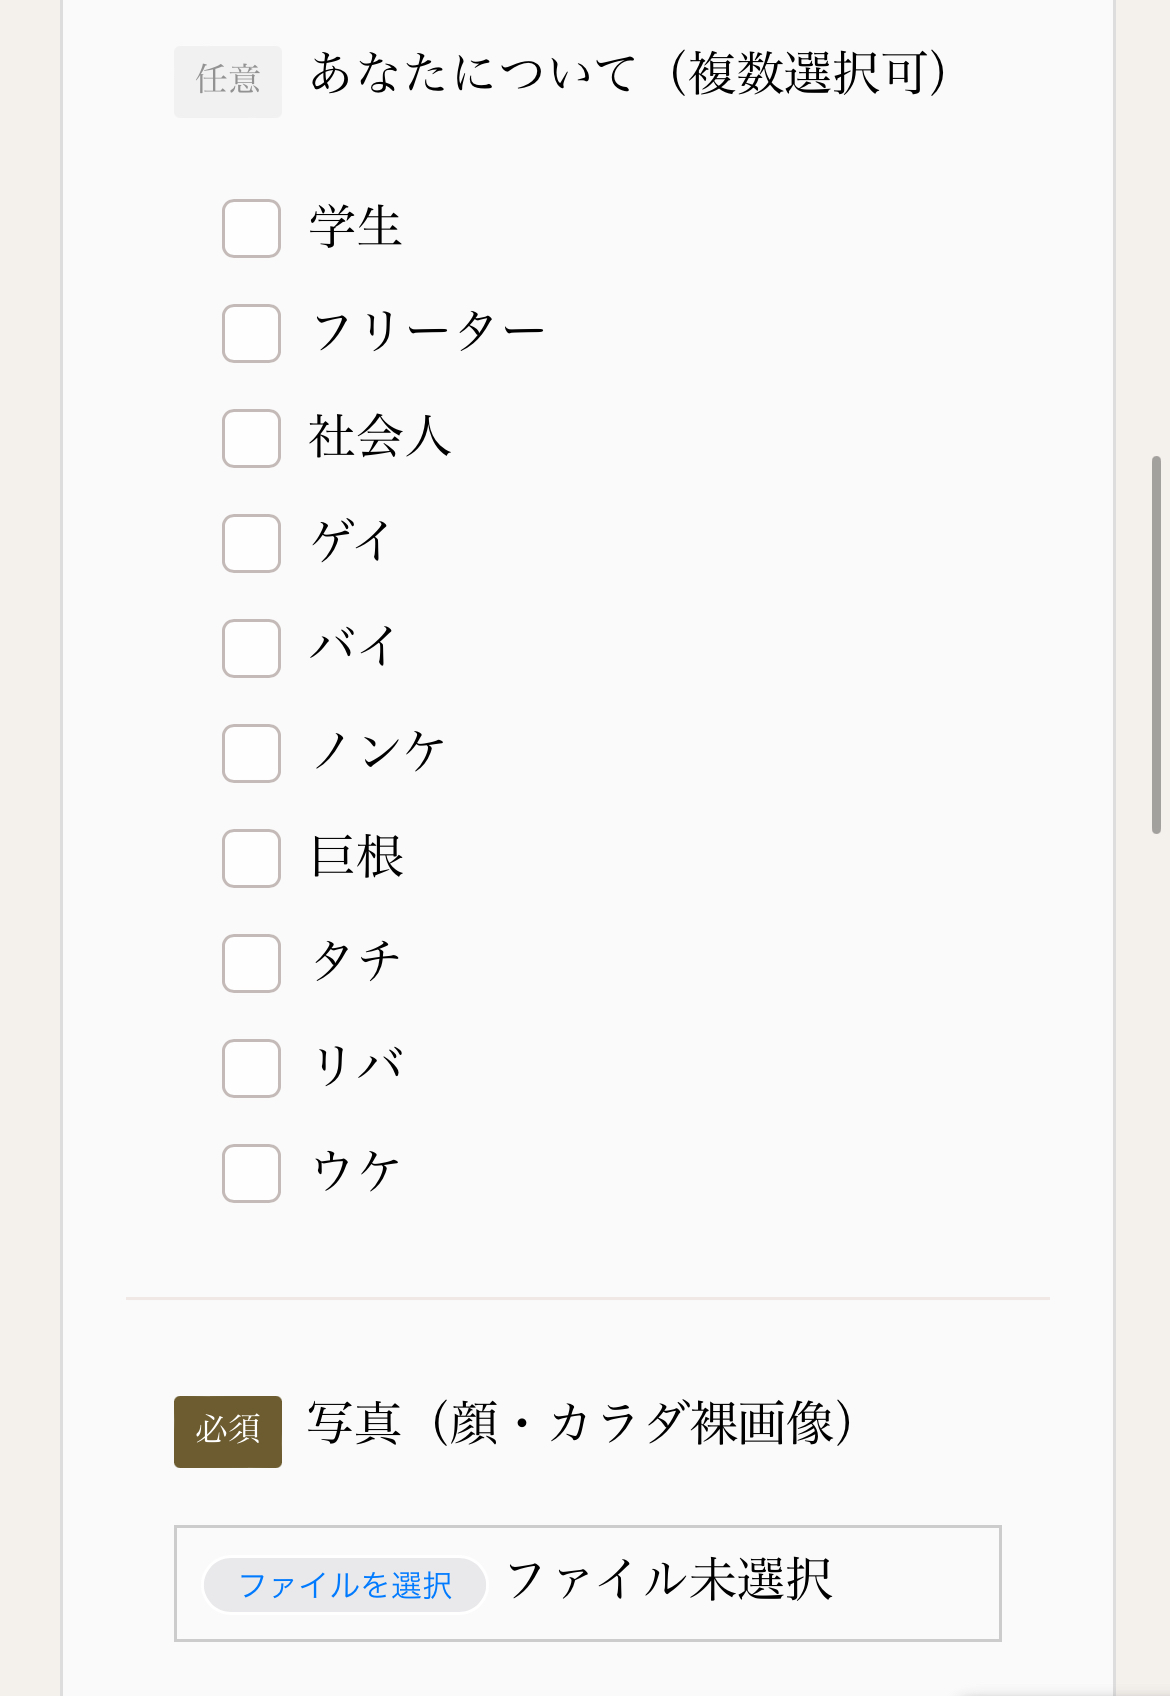The height and width of the screenshot is (1696, 1170).
Task: Enable the ゲイ checkbox
Action: click(x=251, y=544)
